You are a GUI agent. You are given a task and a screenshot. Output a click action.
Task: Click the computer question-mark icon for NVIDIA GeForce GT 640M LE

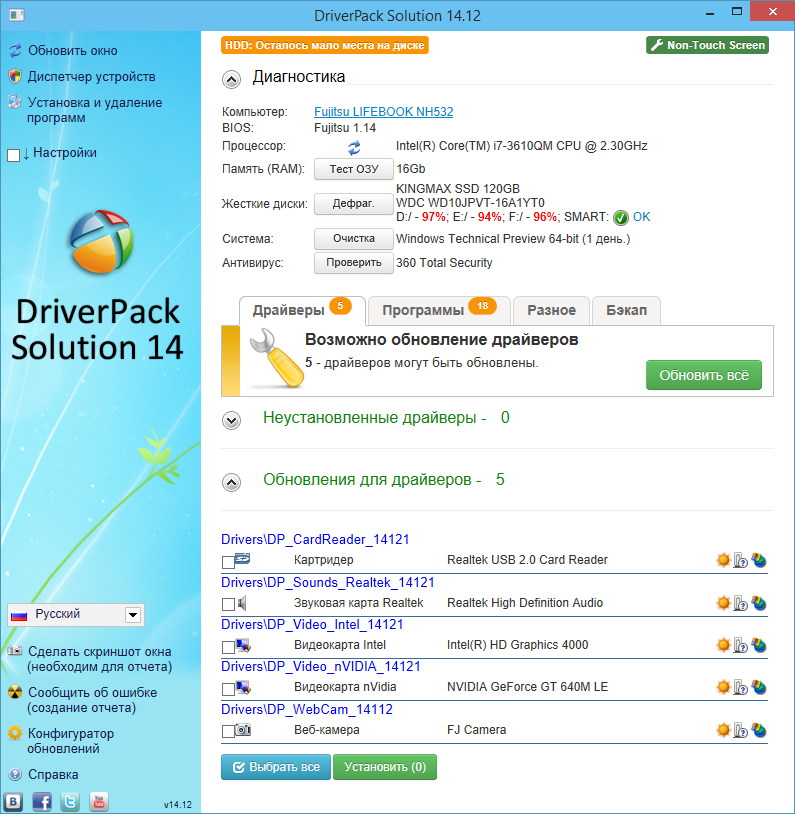pos(740,687)
